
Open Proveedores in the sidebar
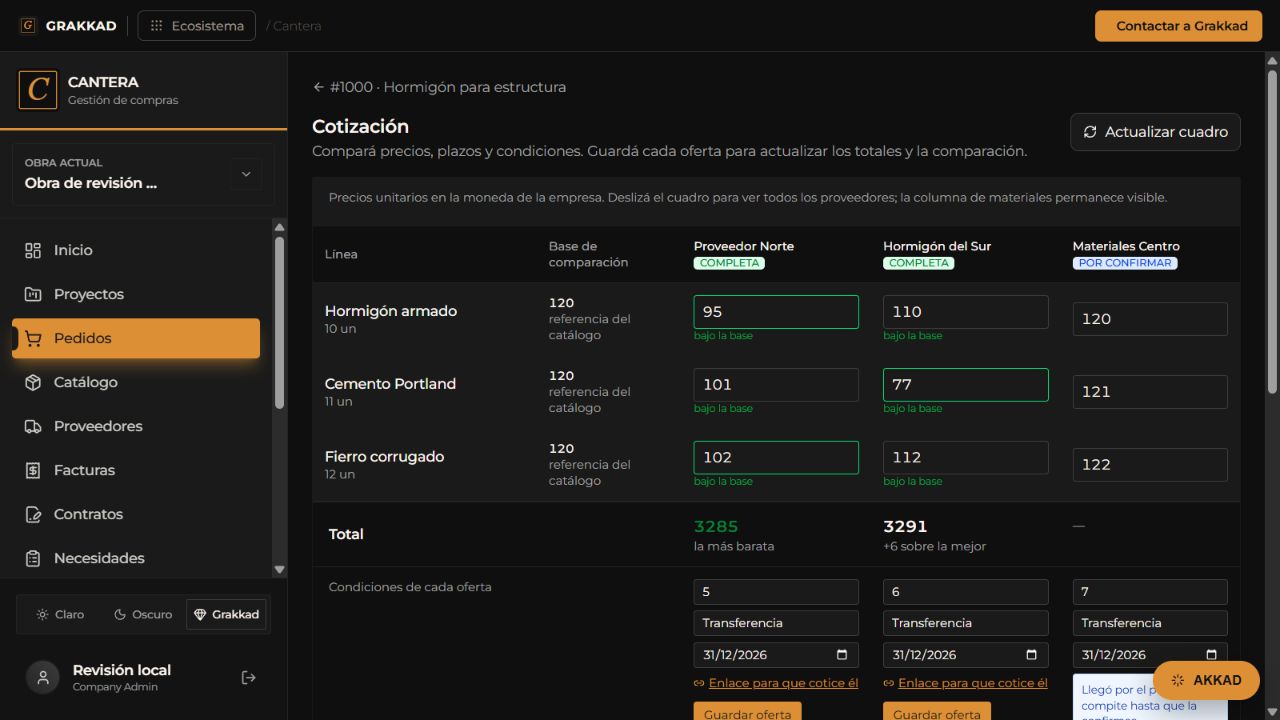click(x=136, y=426)
